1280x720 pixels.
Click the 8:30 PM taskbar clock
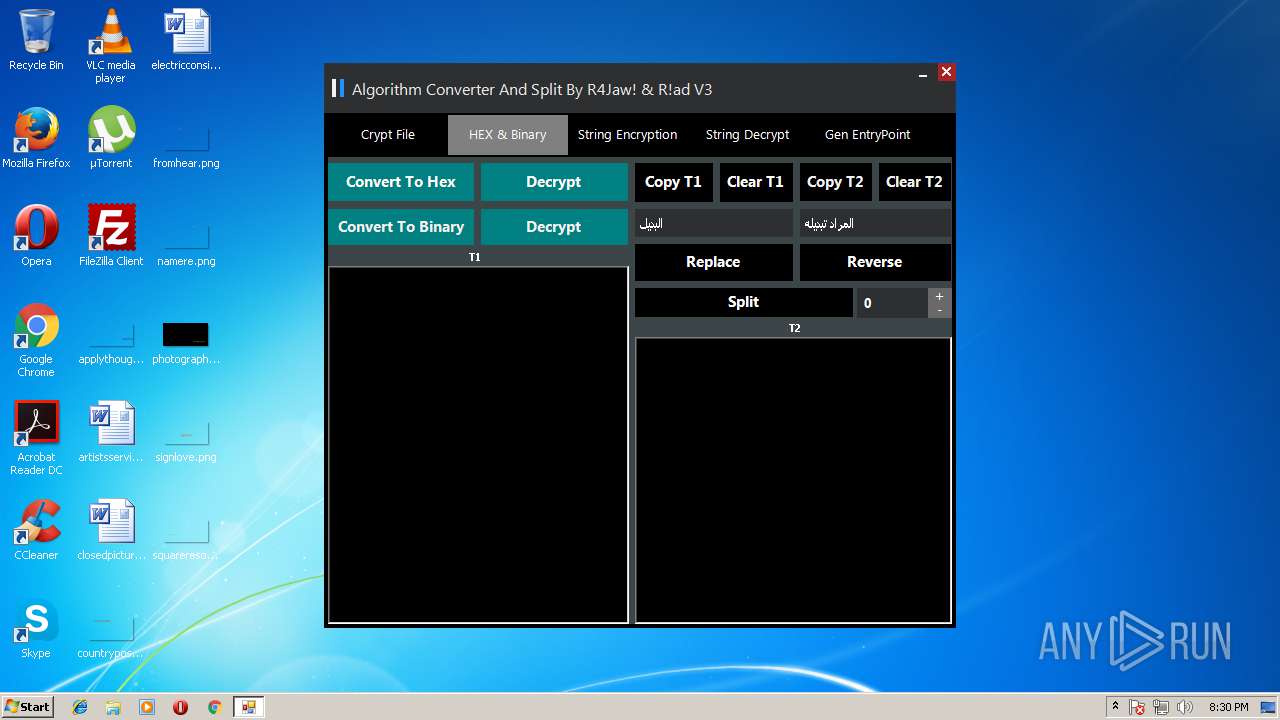pos(1228,707)
